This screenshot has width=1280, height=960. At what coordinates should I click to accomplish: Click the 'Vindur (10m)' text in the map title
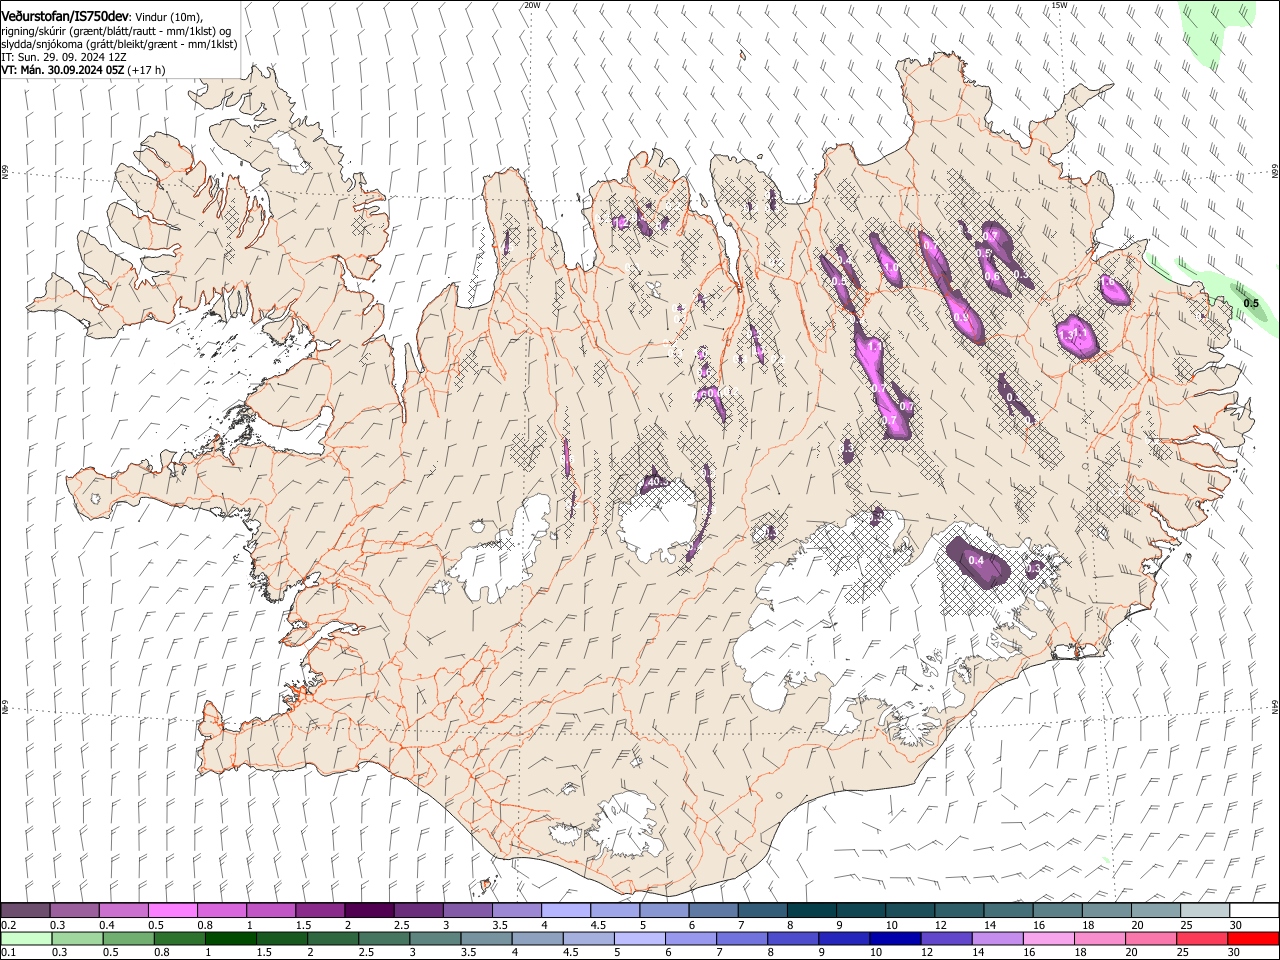point(168,17)
